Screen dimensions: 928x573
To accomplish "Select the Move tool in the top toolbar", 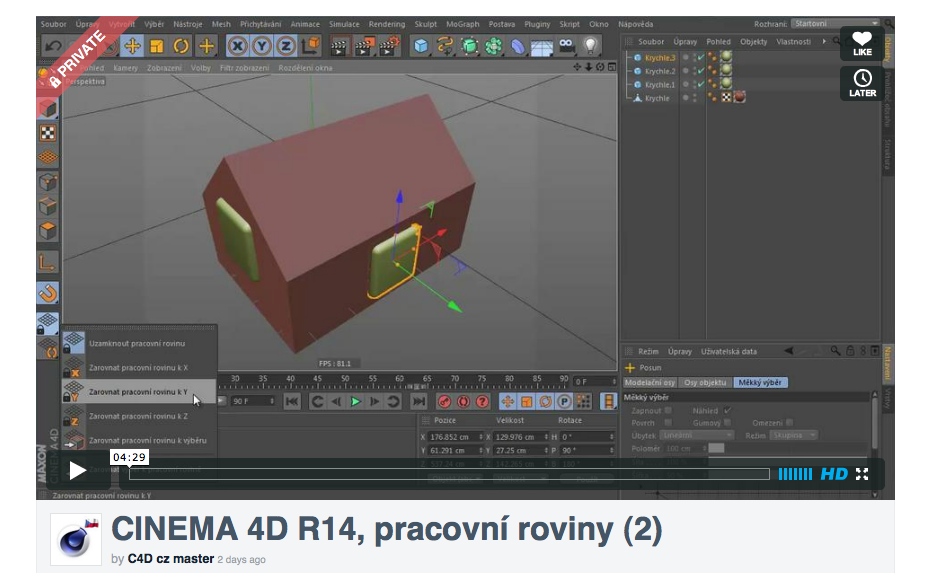I will pos(132,46).
